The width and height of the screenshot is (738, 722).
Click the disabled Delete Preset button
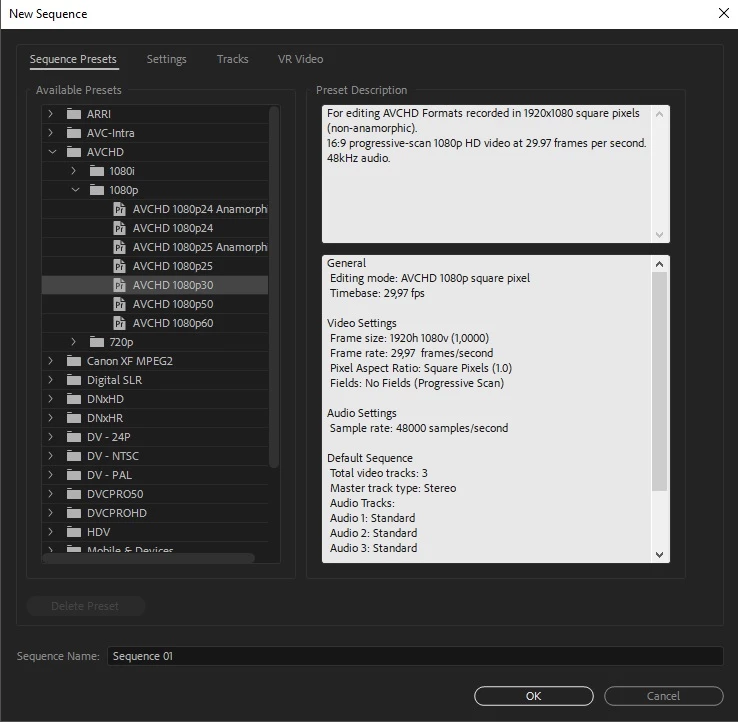(x=85, y=606)
